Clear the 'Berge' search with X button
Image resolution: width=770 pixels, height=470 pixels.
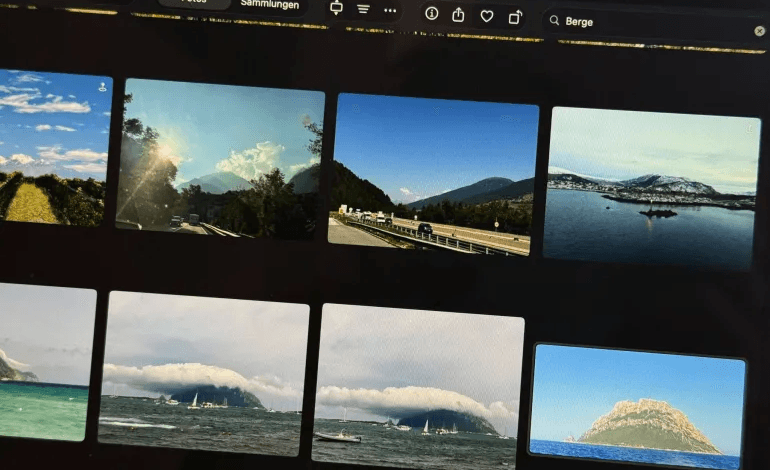tap(759, 31)
